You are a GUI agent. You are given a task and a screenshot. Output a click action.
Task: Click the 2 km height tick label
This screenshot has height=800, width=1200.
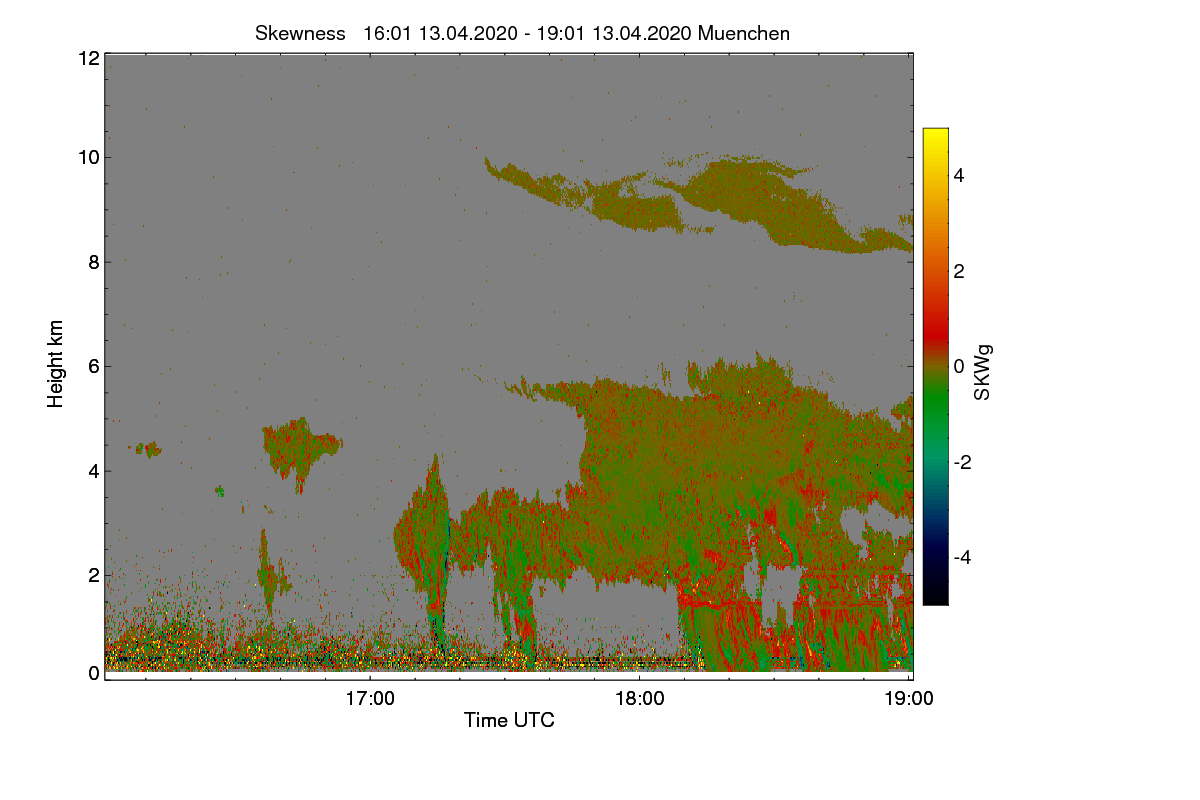coord(94,574)
